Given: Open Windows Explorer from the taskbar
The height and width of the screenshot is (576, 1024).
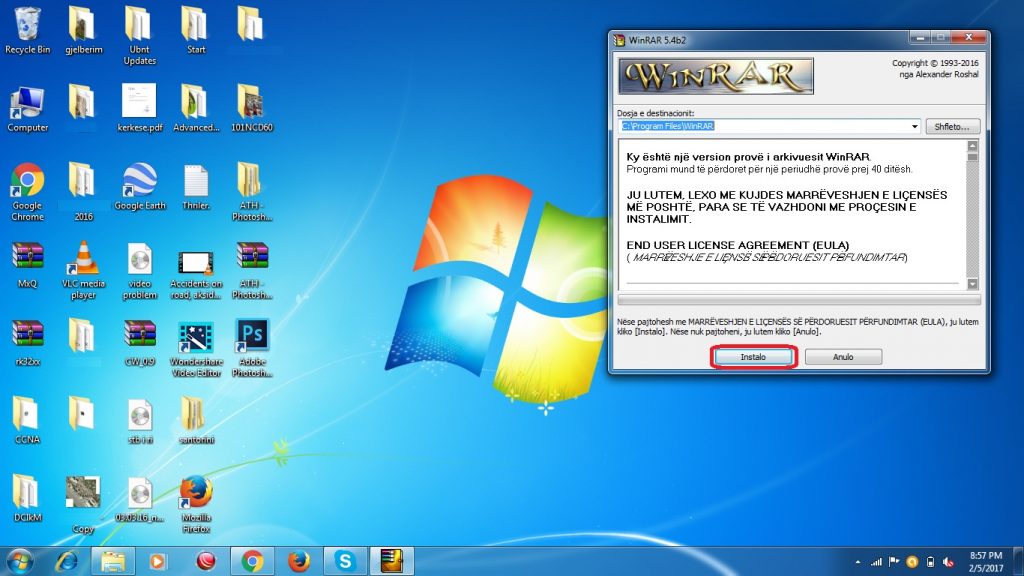Looking at the screenshot, I should 112,561.
